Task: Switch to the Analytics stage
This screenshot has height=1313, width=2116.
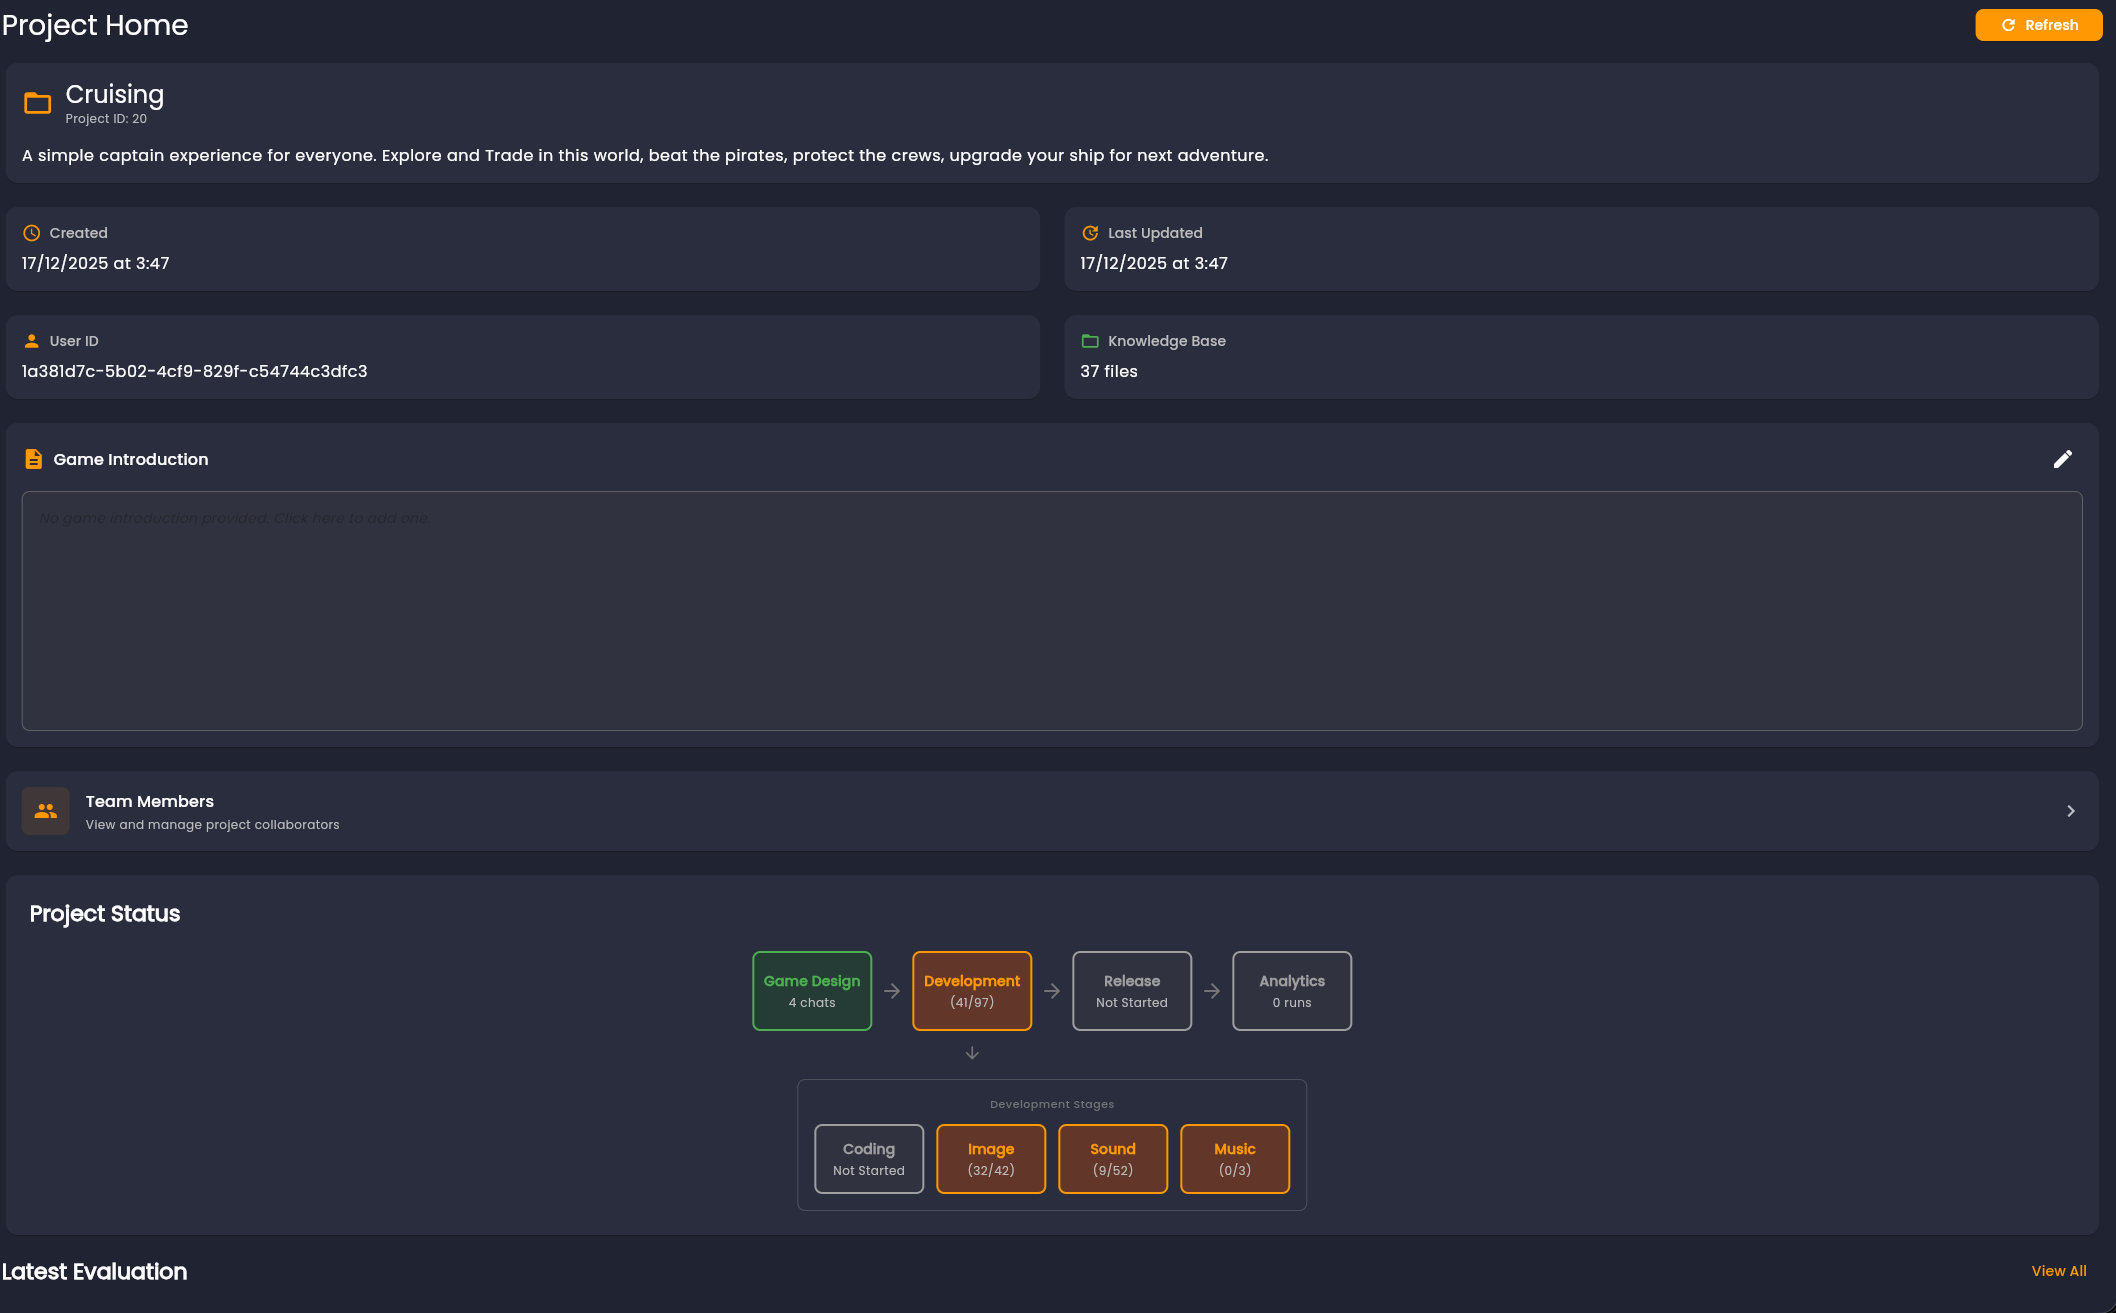Action: [x=1291, y=990]
